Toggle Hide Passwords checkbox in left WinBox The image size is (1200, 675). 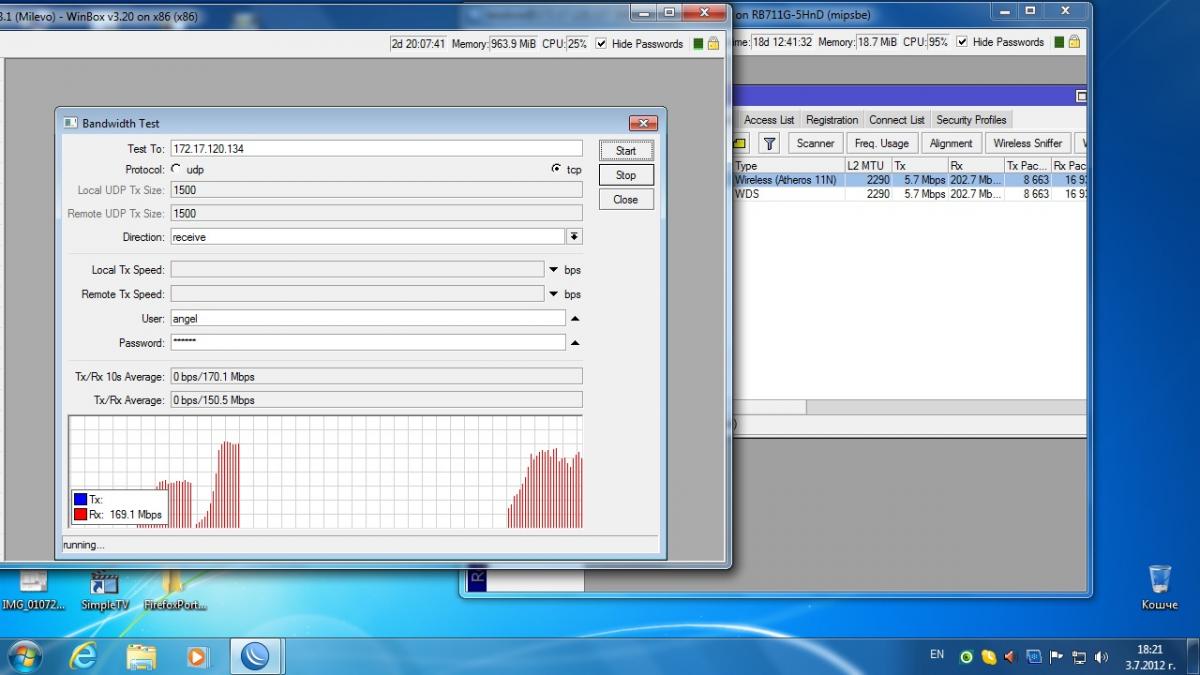pyautogui.click(x=601, y=44)
